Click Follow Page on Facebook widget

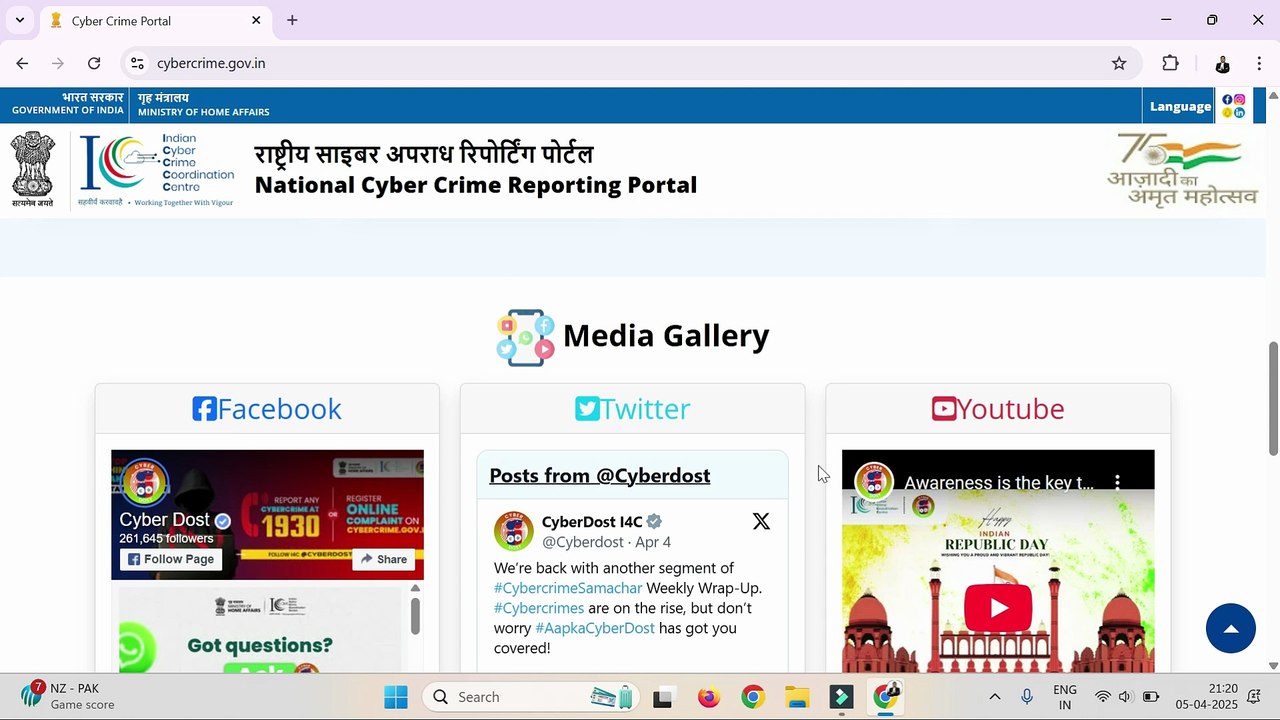[x=171, y=559]
